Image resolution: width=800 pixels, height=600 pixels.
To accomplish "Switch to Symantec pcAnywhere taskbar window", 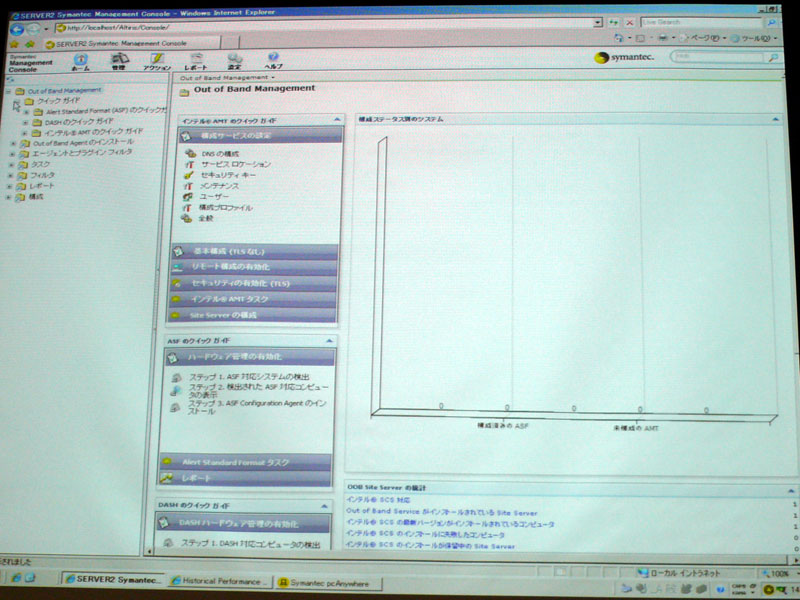I will pos(329,583).
